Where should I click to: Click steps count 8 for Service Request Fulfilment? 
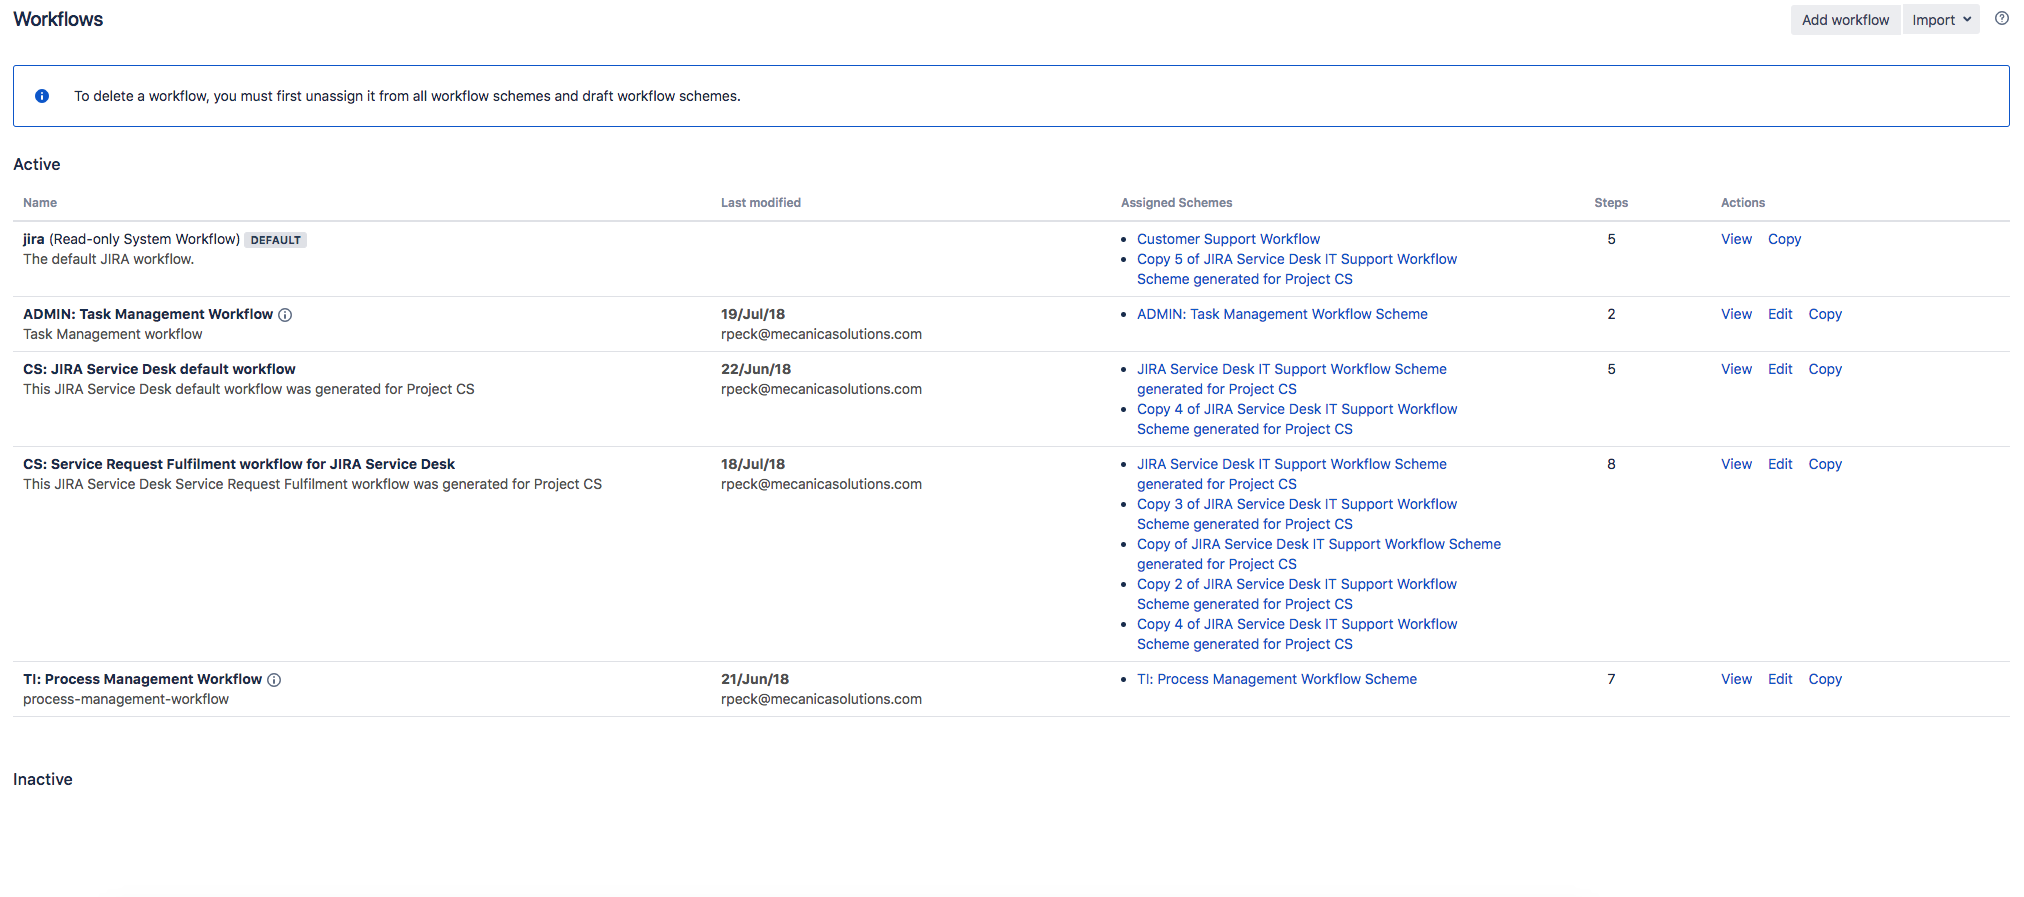(x=1611, y=464)
